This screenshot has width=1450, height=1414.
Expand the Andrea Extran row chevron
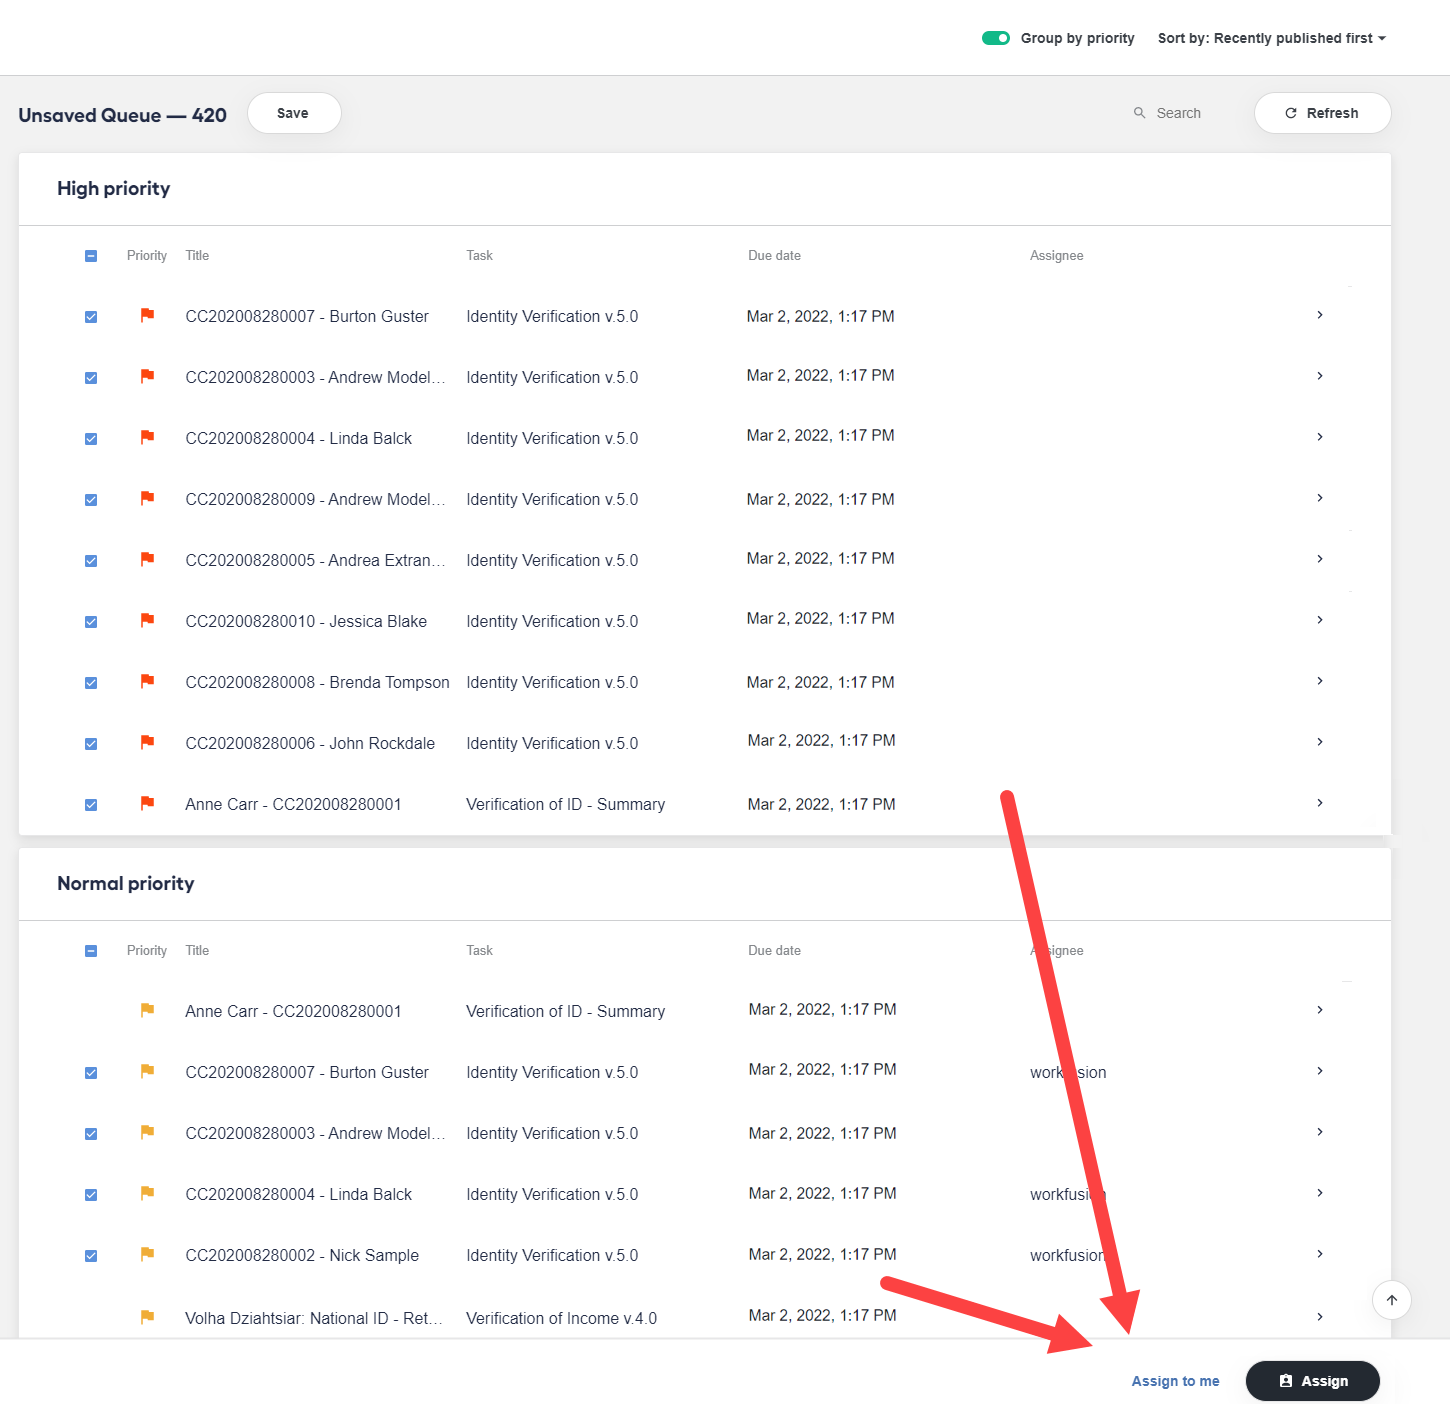(x=1320, y=559)
